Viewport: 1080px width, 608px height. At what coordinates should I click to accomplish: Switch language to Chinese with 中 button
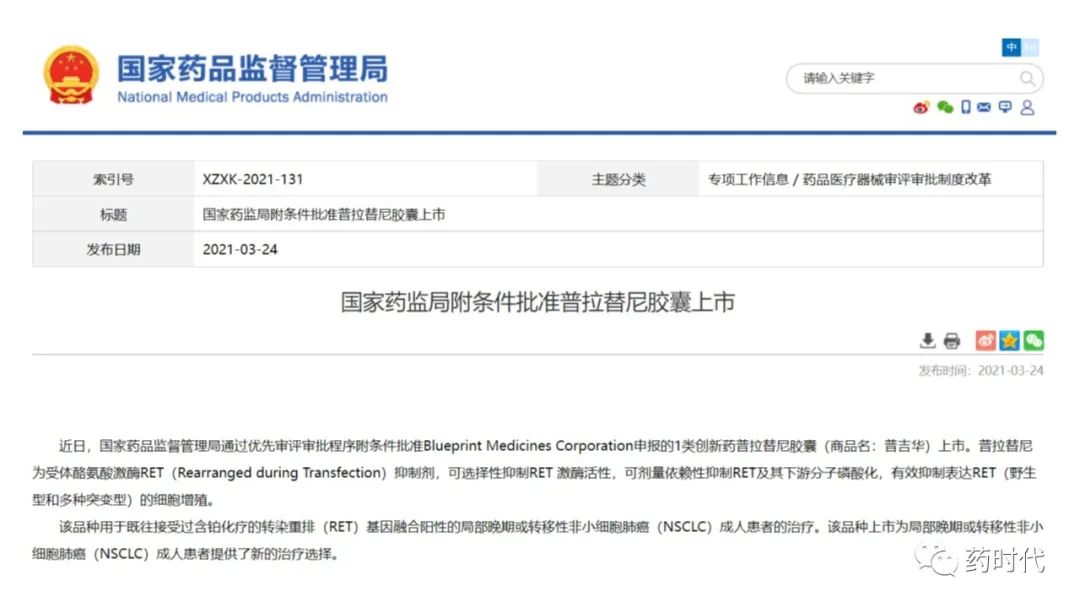1012,47
